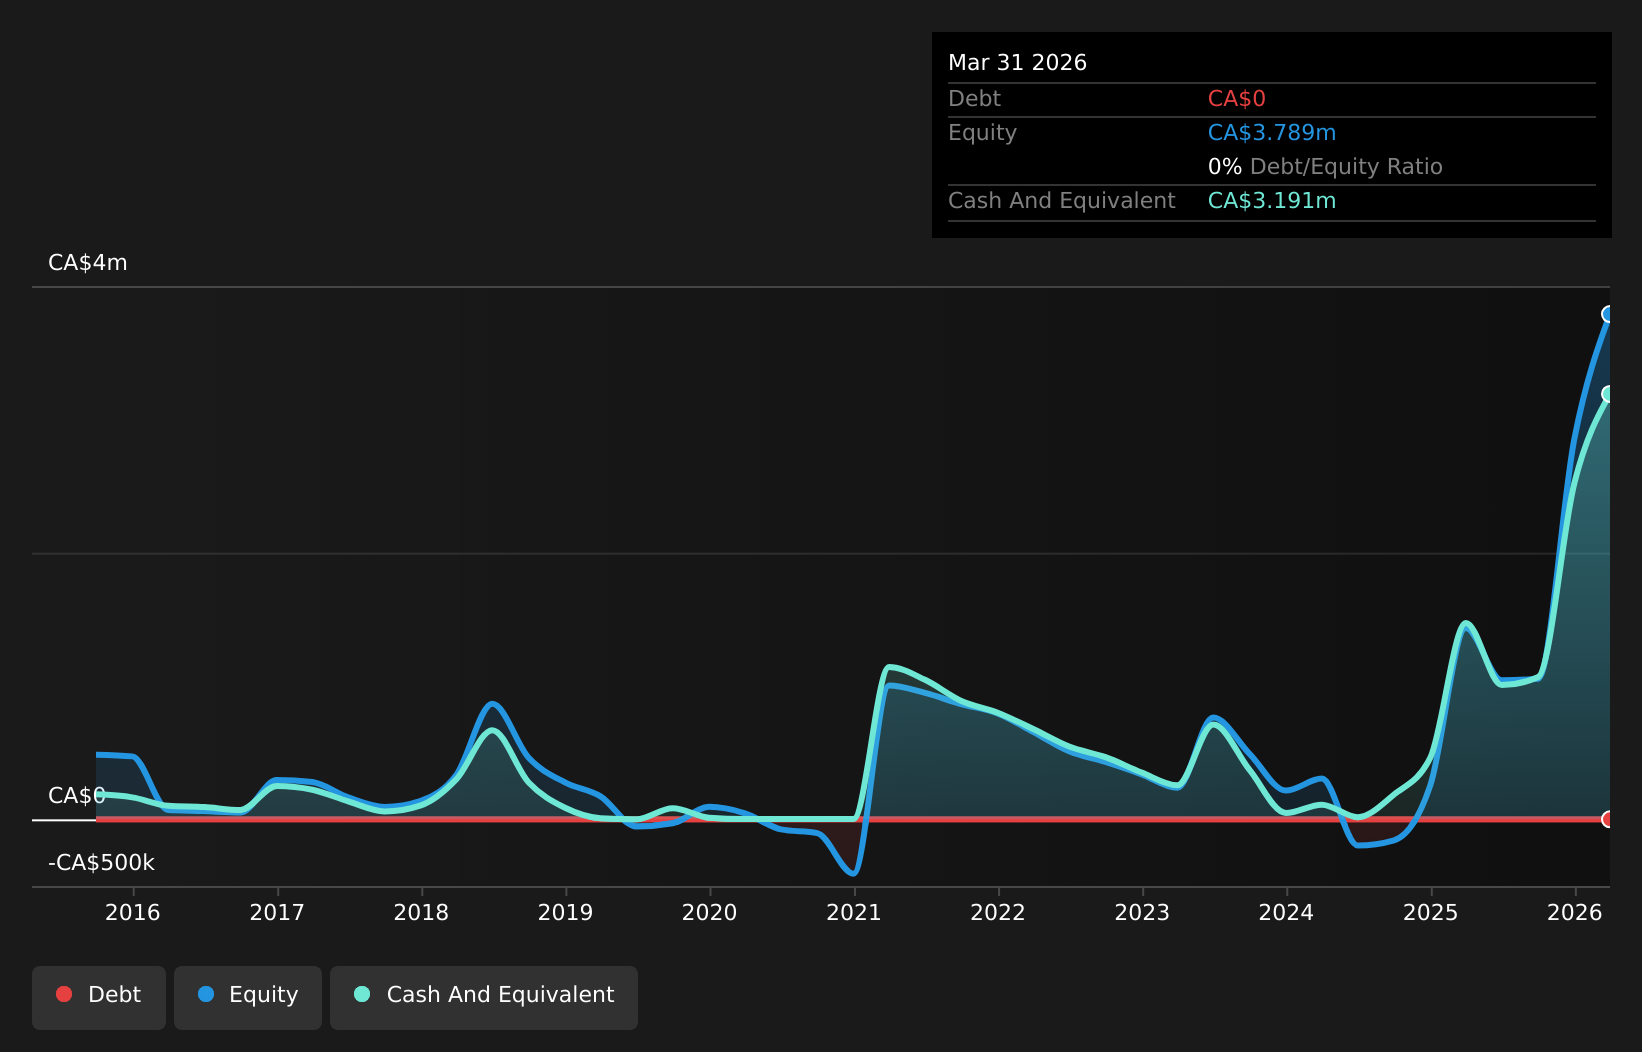1642x1052 pixels.
Task: Click the 2022 x-axis label
Action: 998,912
